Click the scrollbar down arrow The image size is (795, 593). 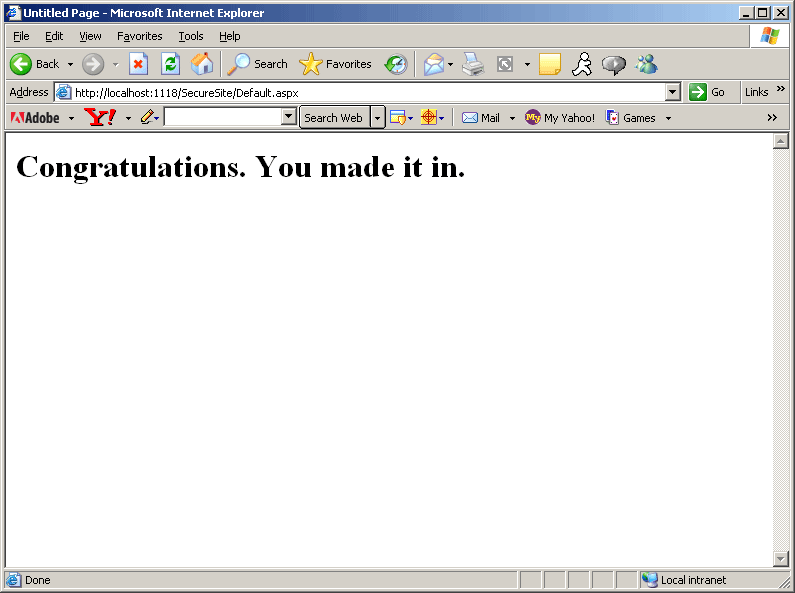coord(781,559)
